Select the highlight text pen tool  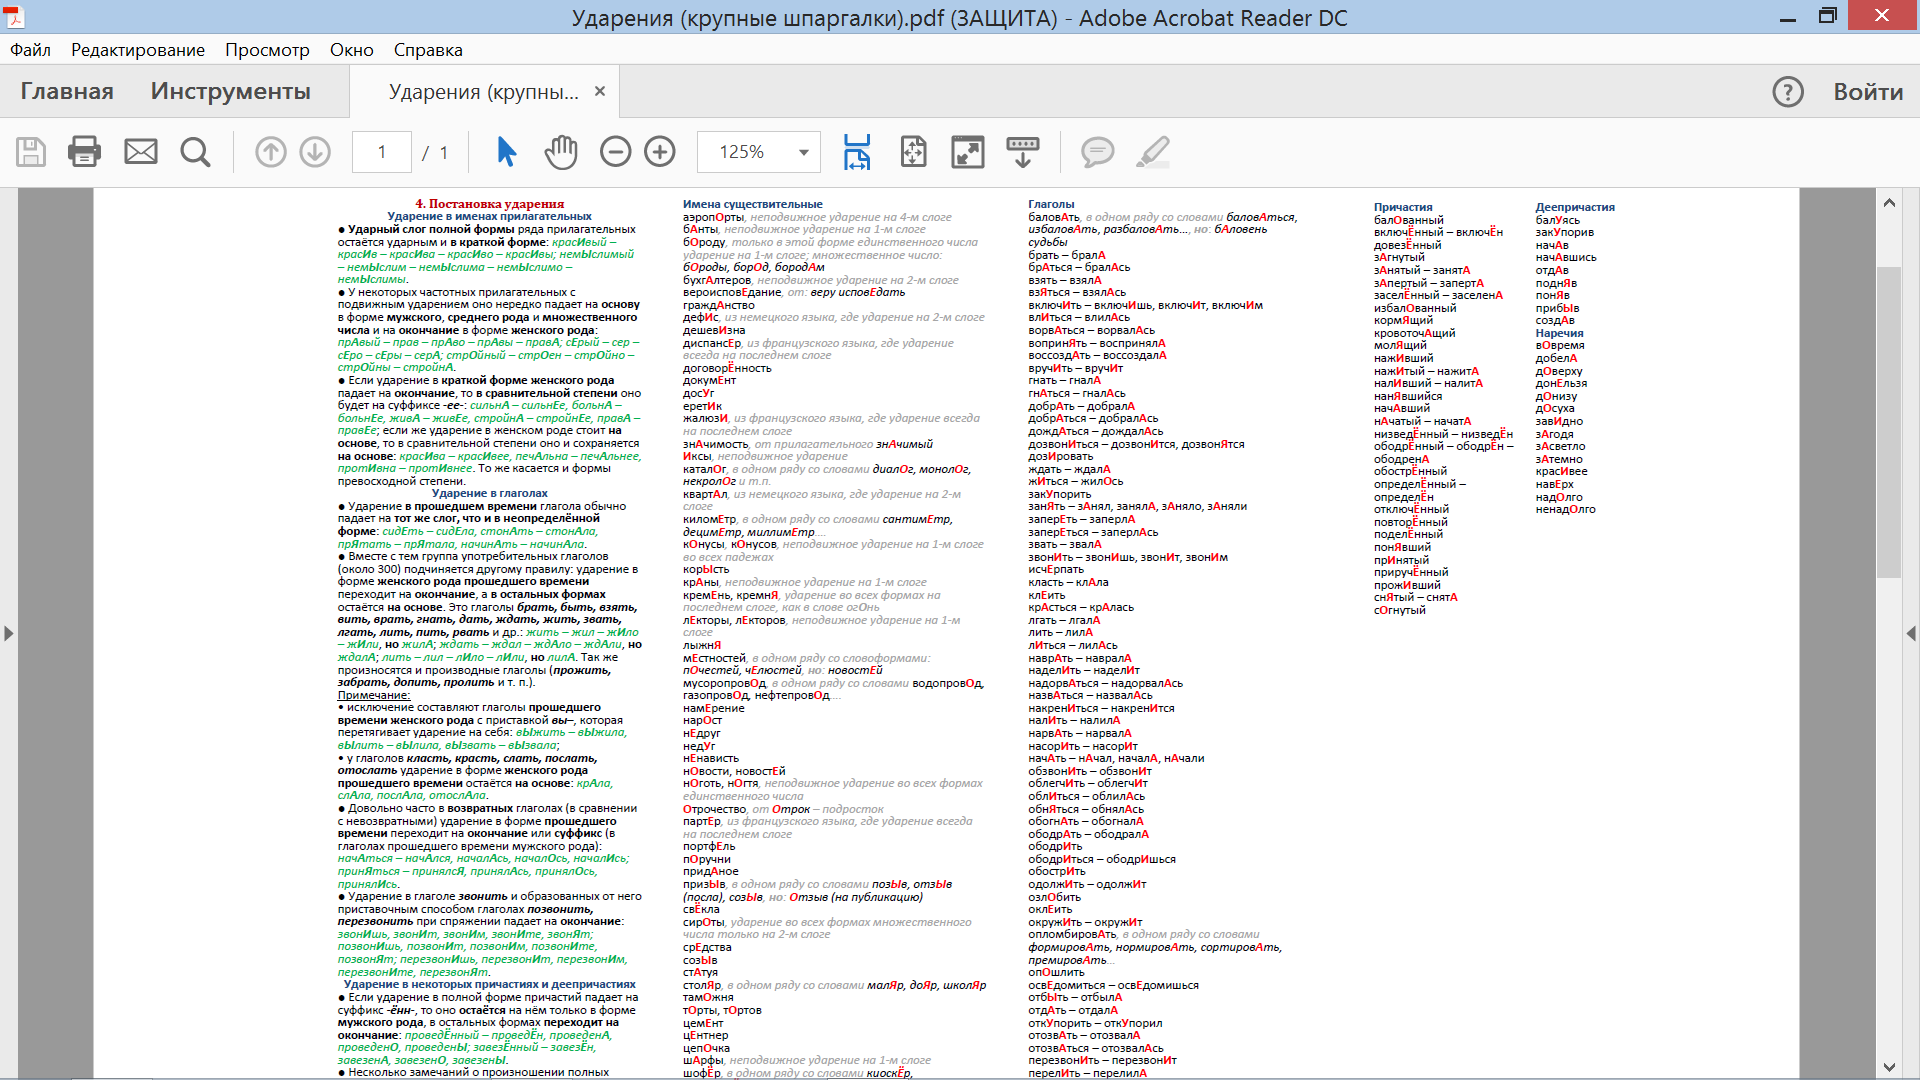pyautogui.click(x=1153, y=152)
